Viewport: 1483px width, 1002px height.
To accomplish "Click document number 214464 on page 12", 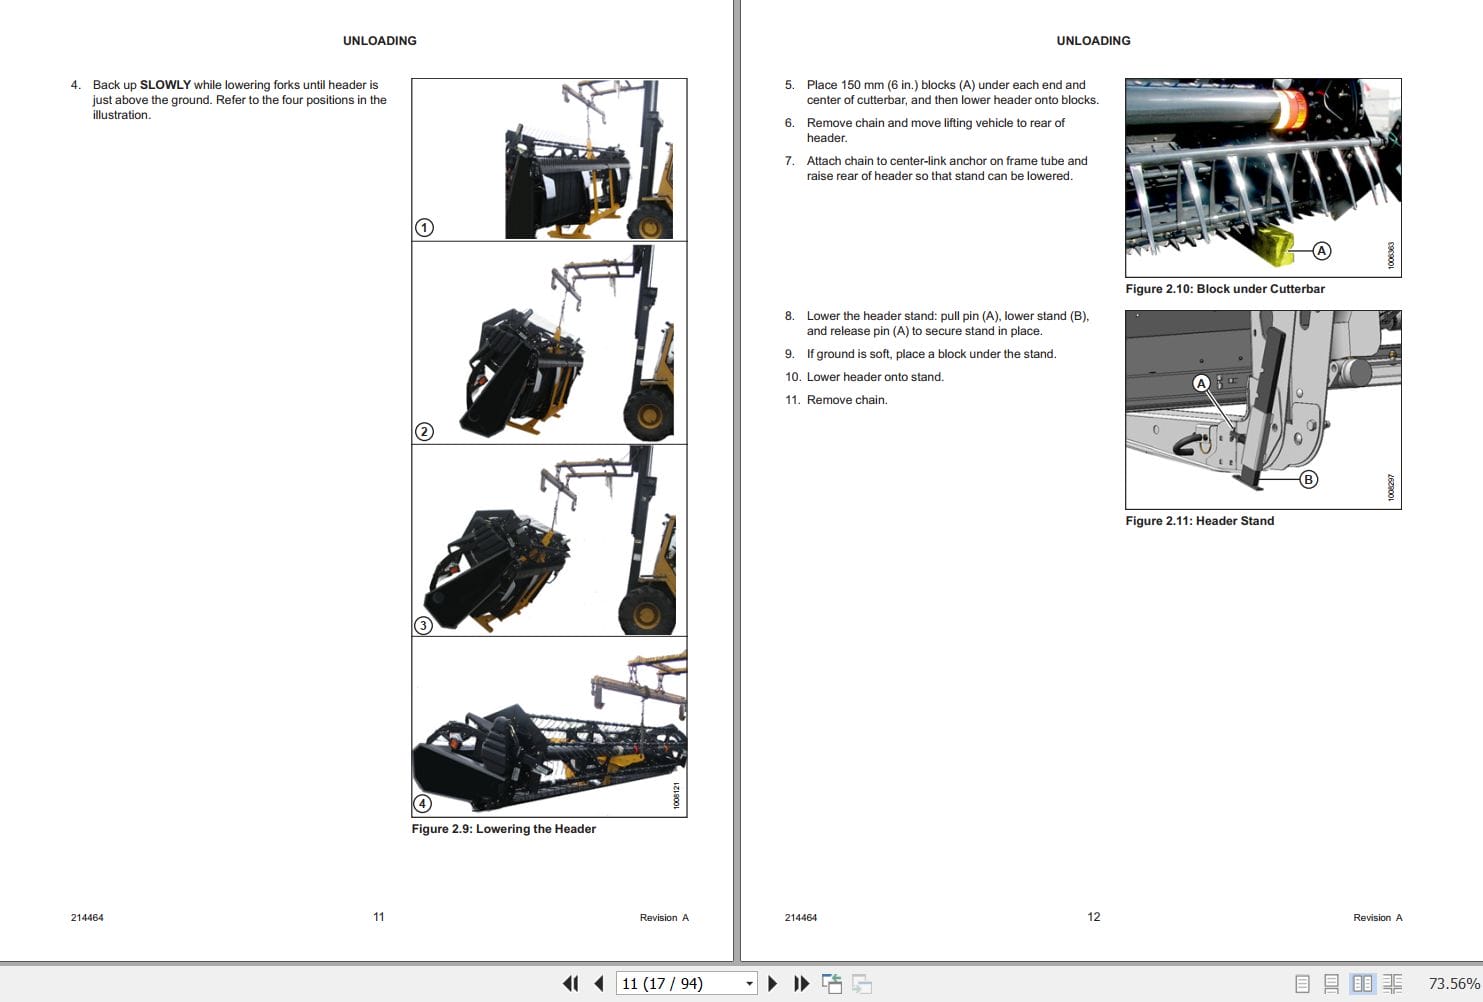I will tap(801, 918).
